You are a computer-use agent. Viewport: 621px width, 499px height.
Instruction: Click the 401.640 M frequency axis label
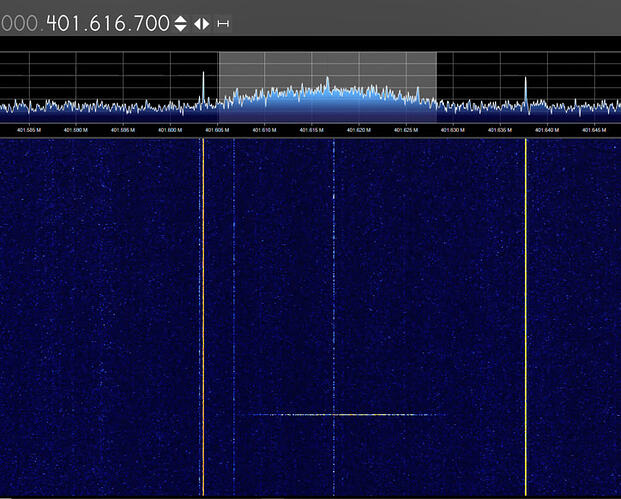tap(547, 130)
